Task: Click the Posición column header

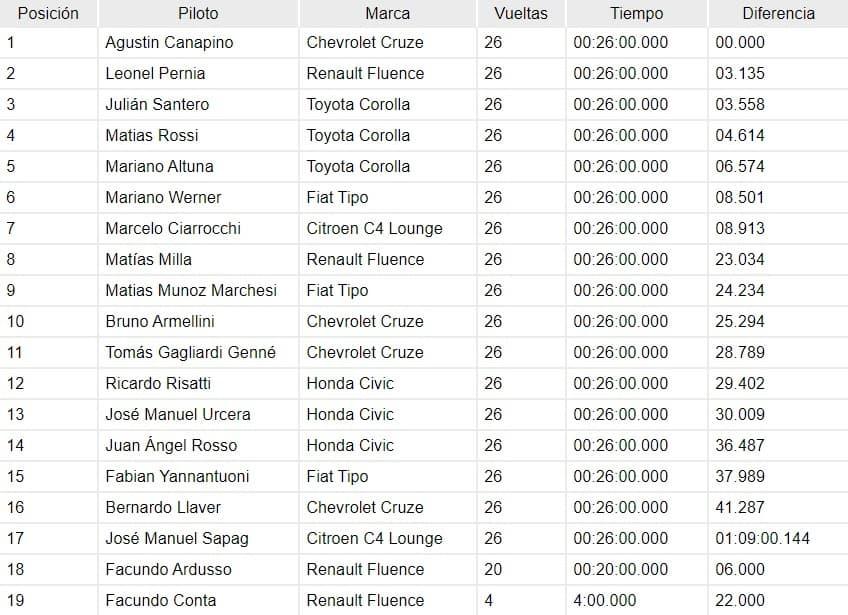Action: [48, 14]
